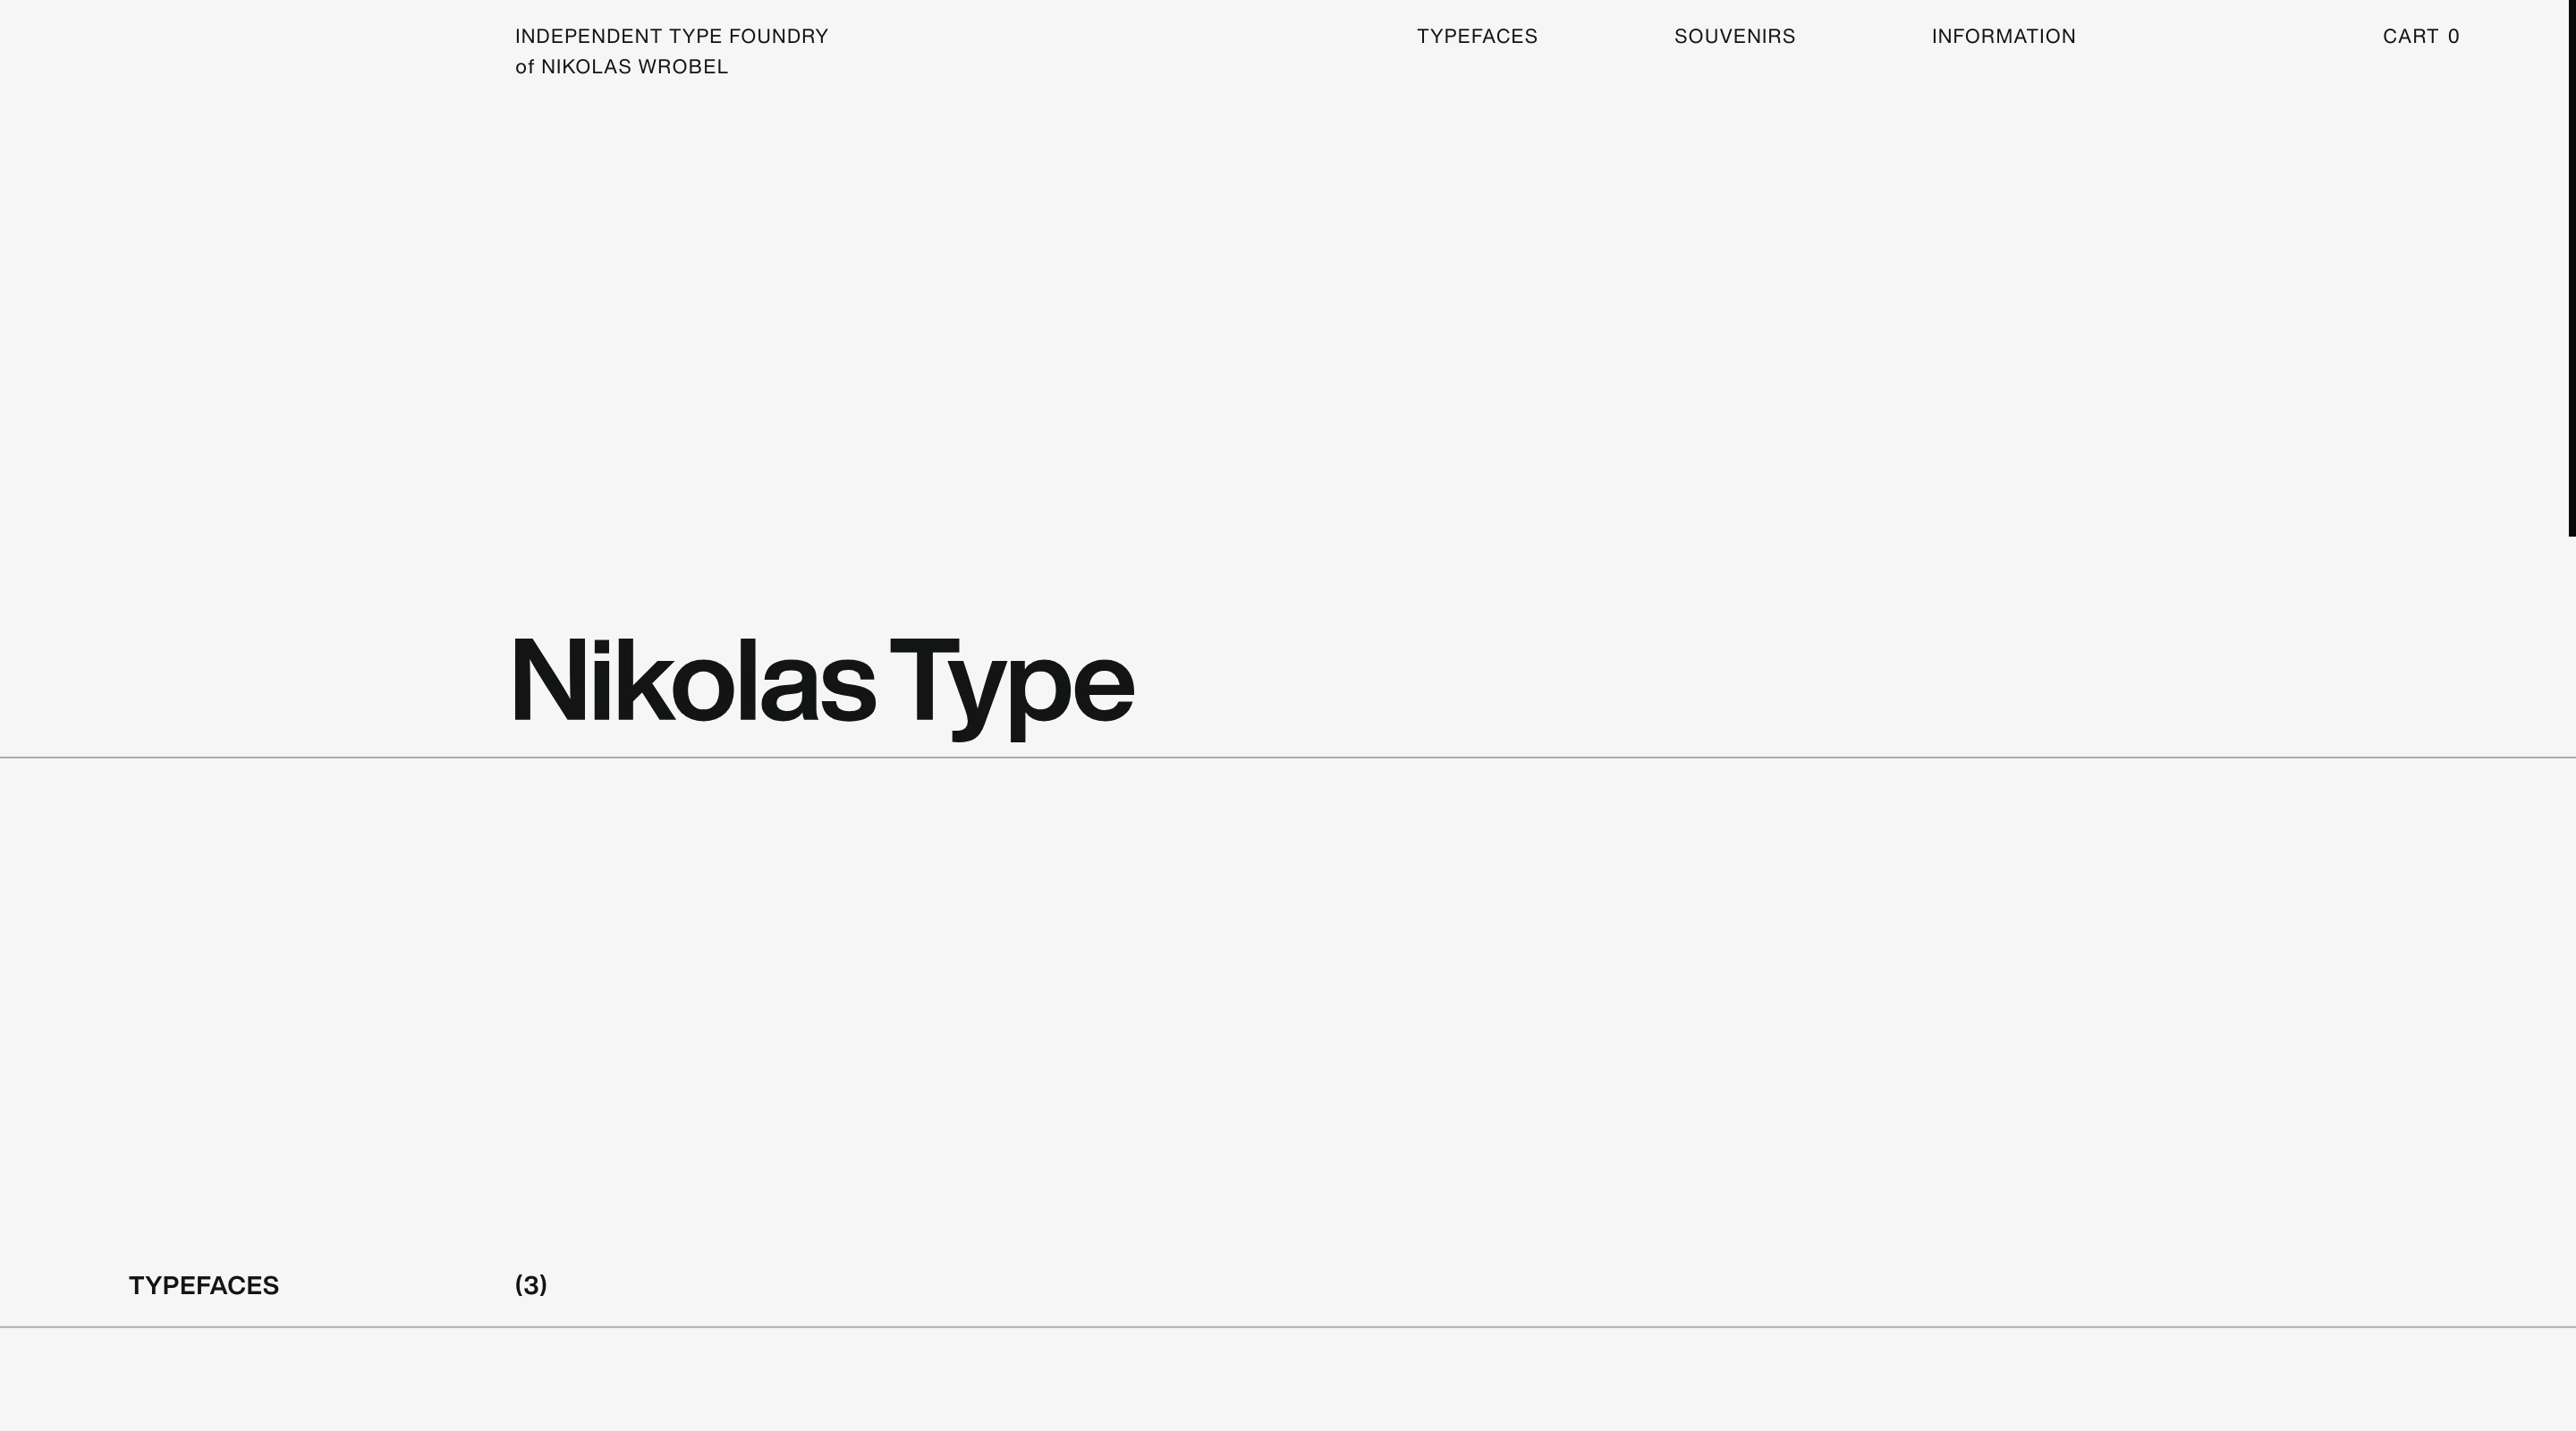Image resolution: width=2576 pixels, height=1431 pixels.
Task: Click the word "Type" in the headline
Action: pos(1010,682)
